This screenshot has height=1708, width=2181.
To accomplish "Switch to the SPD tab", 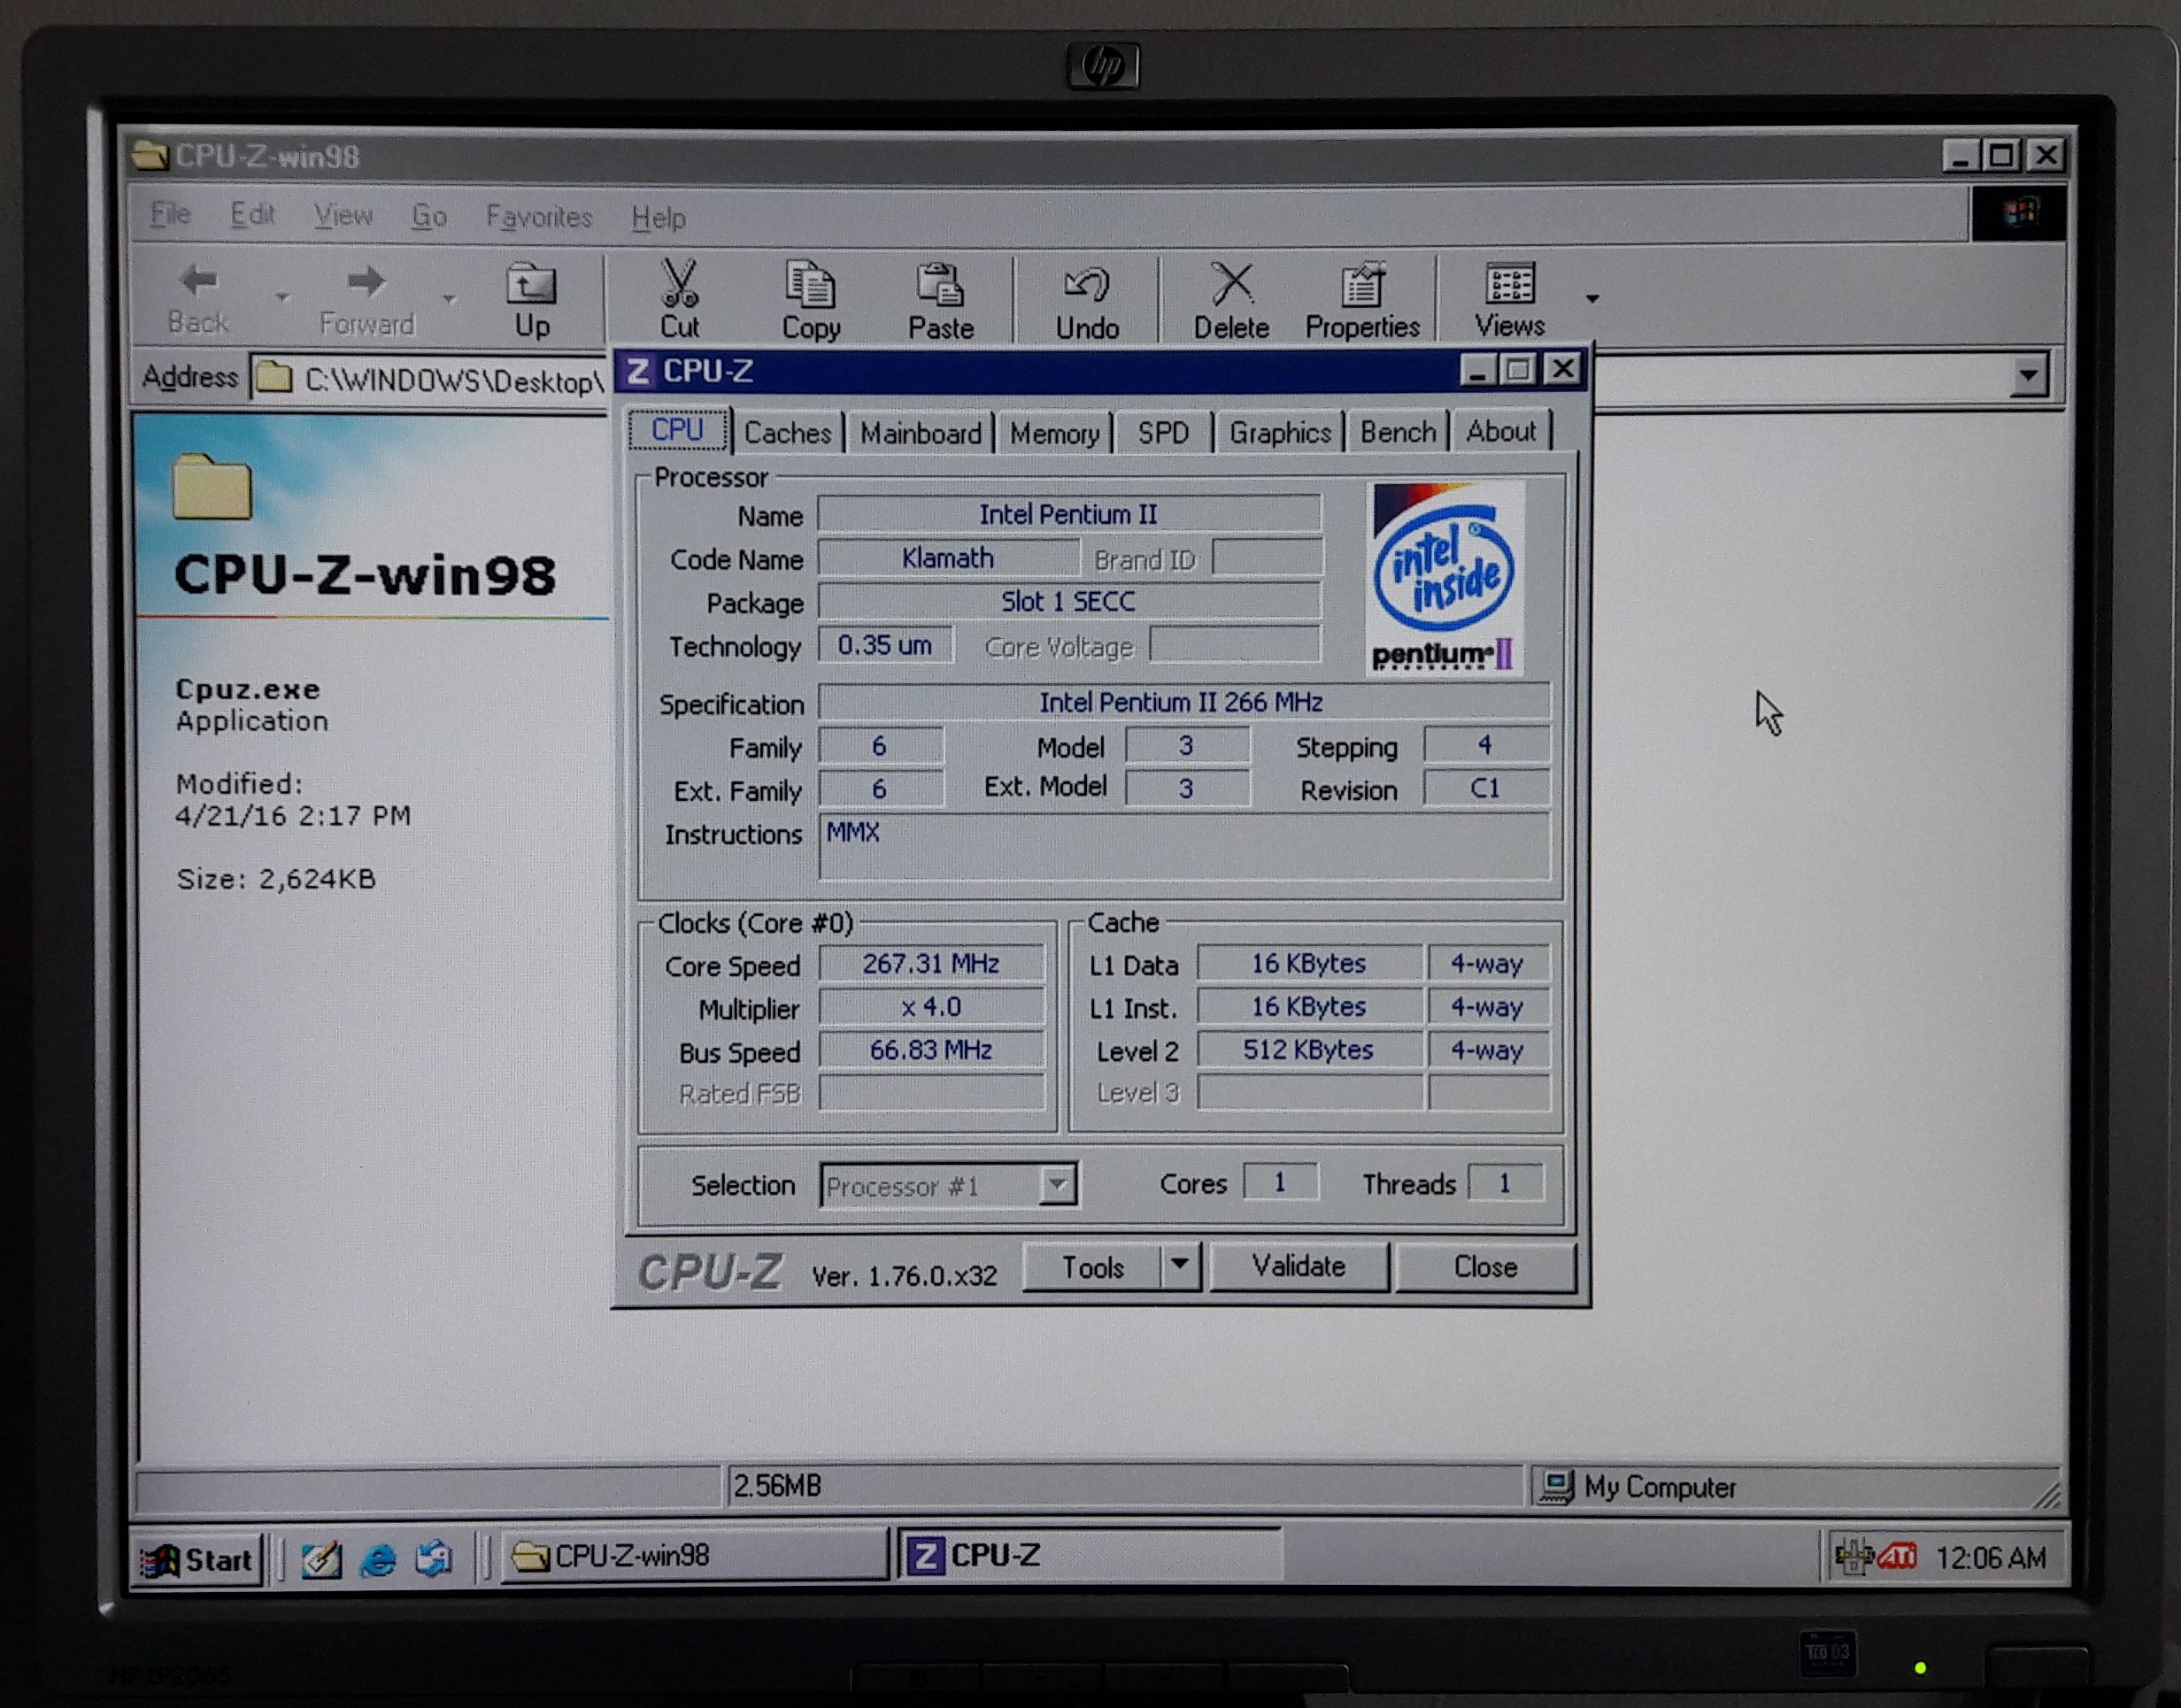I will [1163, 433].
